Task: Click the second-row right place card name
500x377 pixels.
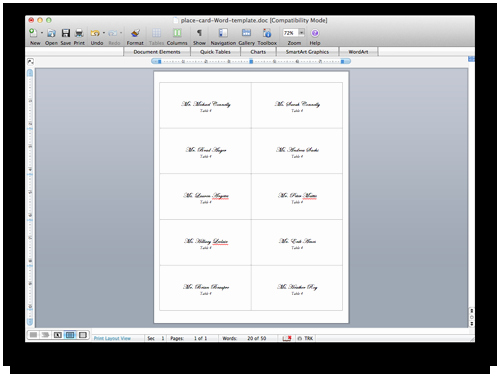Action: [297, 150]
